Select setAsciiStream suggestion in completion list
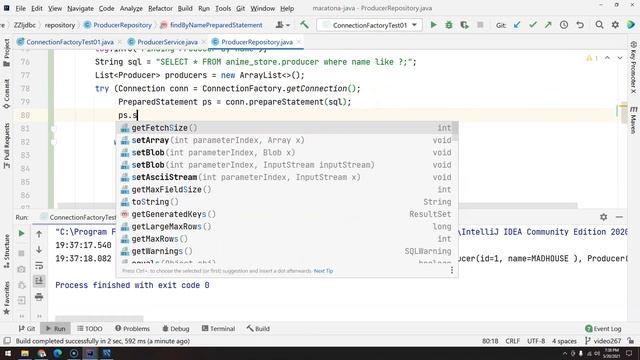The height and width of the screenshot is (360, 640). pyautogui.click(x=287, y=177)
